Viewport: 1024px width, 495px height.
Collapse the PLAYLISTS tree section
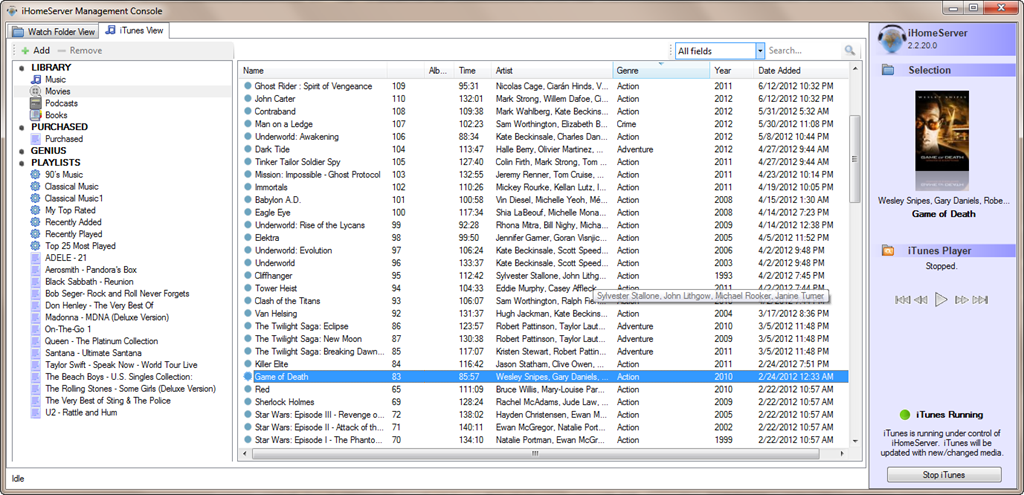click(x=22, y=163)
